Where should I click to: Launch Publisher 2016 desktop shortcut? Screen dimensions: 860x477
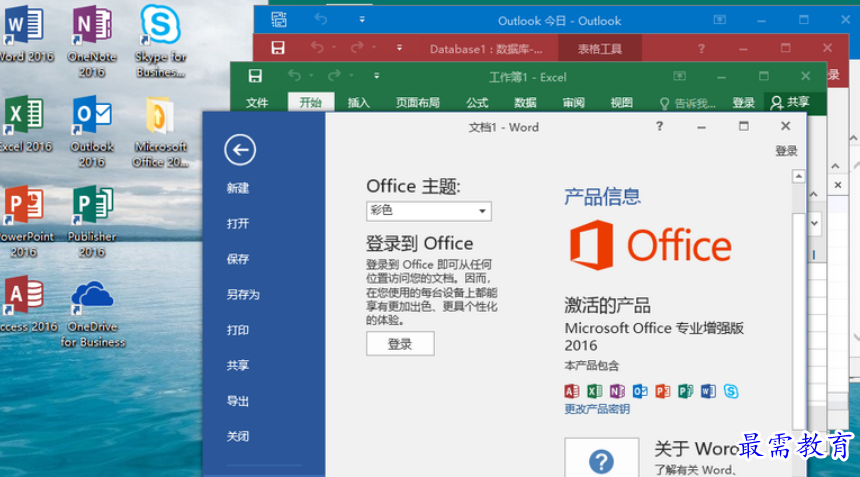pos(92,222)
